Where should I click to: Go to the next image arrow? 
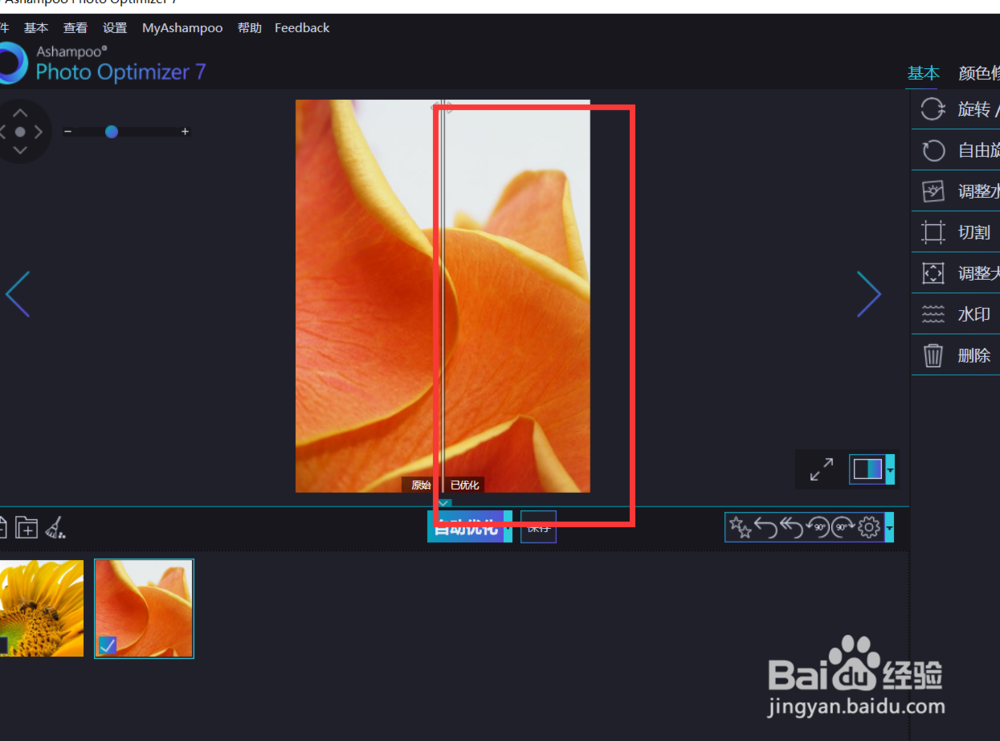868,294
